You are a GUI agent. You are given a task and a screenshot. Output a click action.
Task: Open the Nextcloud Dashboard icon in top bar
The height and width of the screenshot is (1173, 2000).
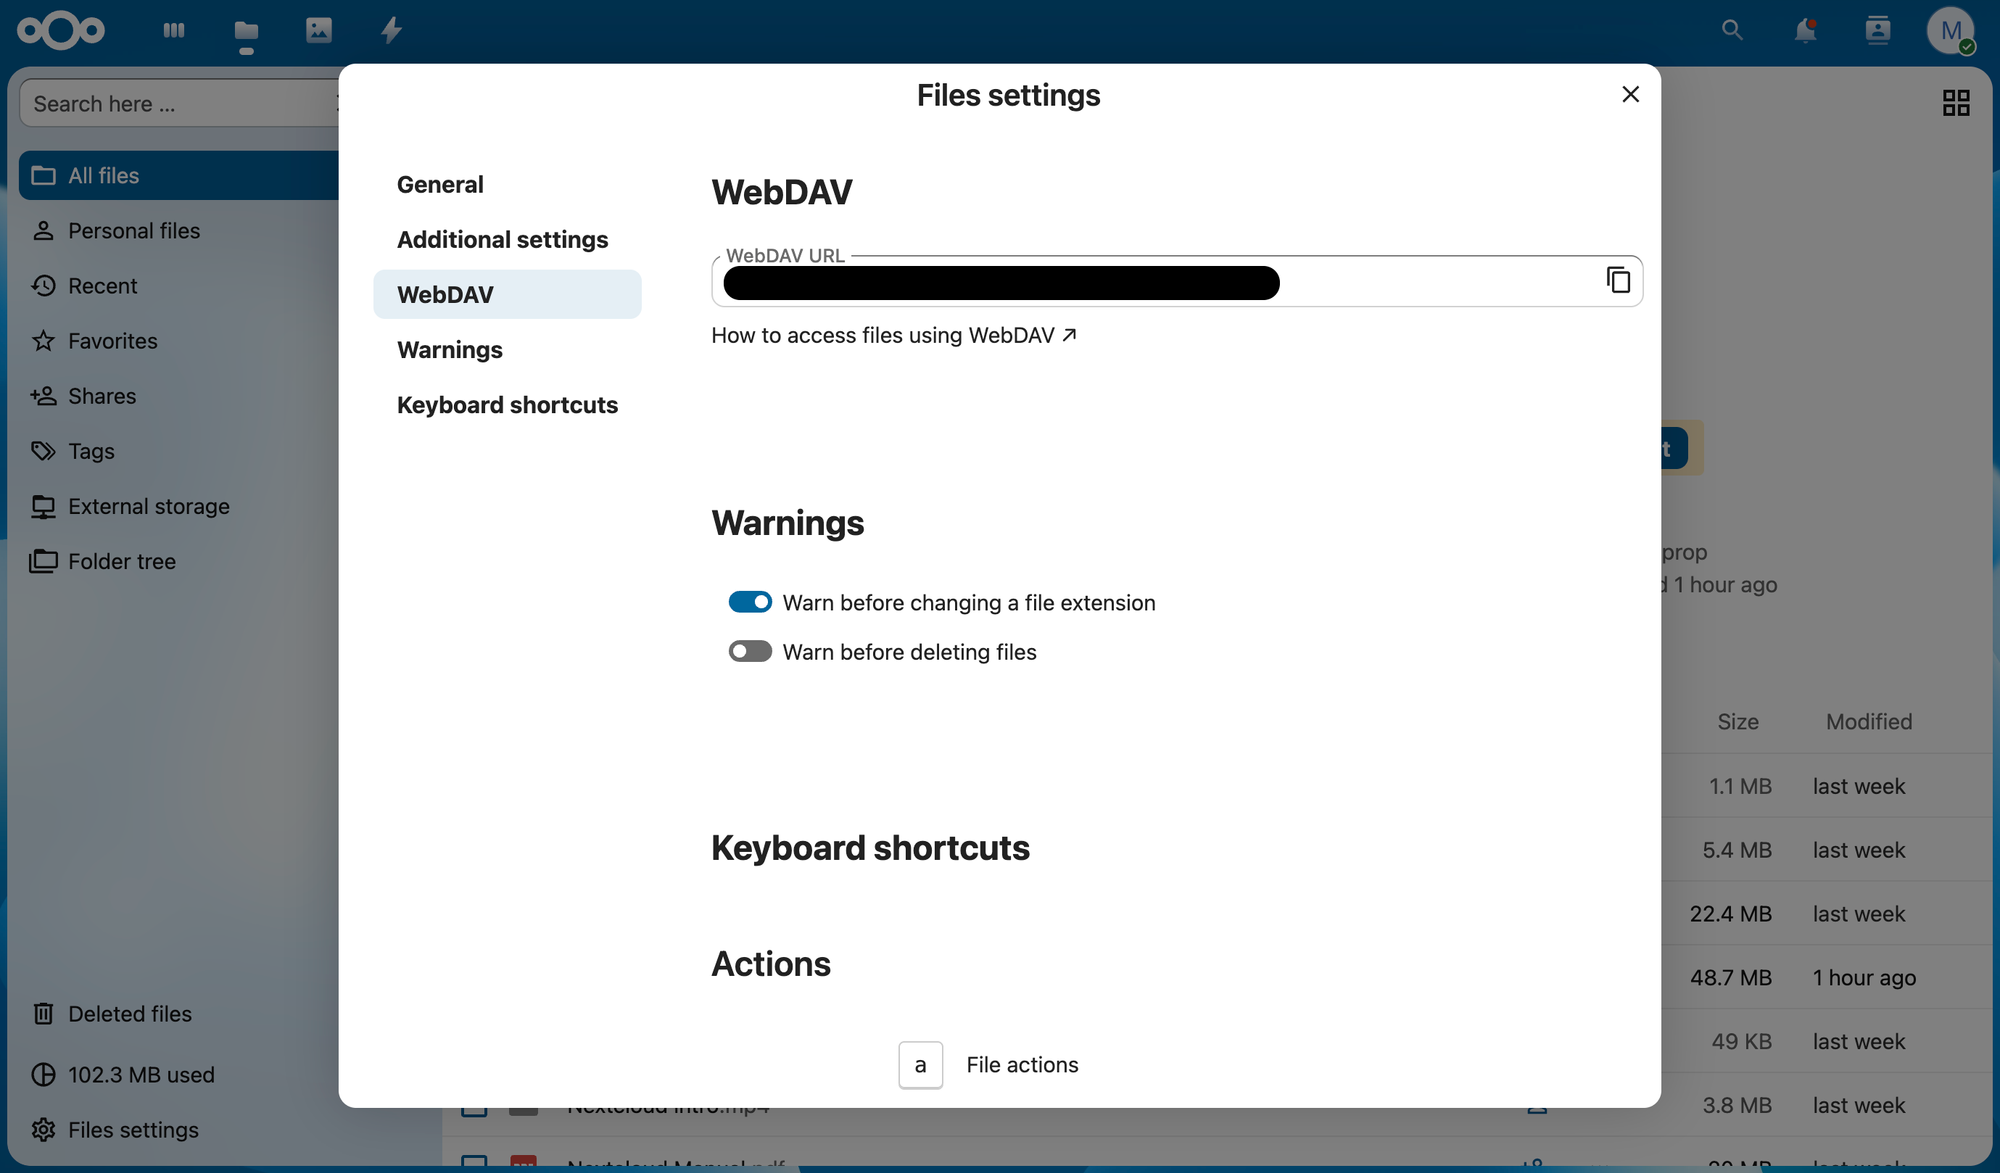click(x=174, y=30)
